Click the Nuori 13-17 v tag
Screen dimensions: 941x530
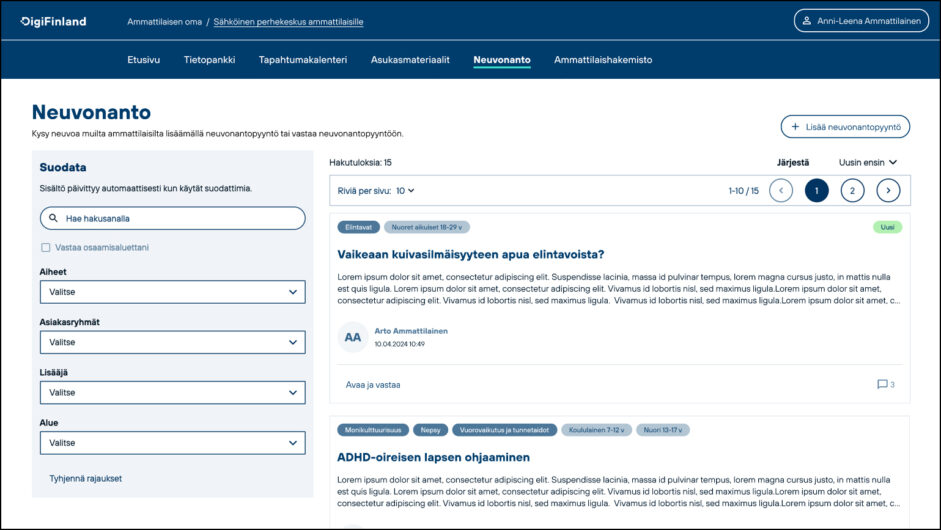663,430
